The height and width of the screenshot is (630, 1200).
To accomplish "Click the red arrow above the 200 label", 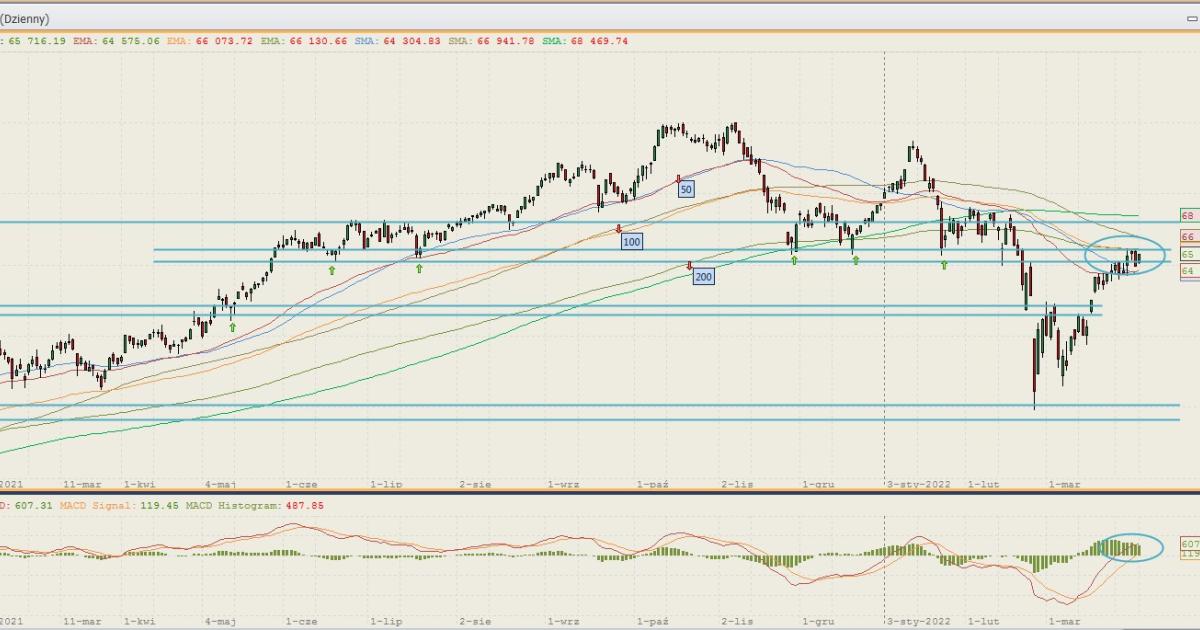I will [690, 265].
